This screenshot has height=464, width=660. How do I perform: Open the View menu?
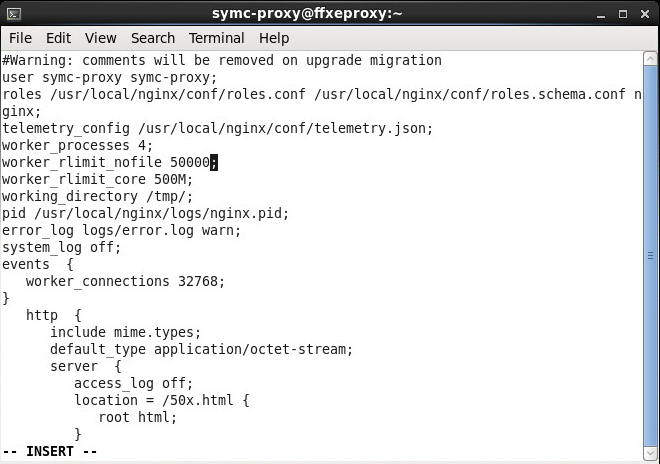[100, 38]
